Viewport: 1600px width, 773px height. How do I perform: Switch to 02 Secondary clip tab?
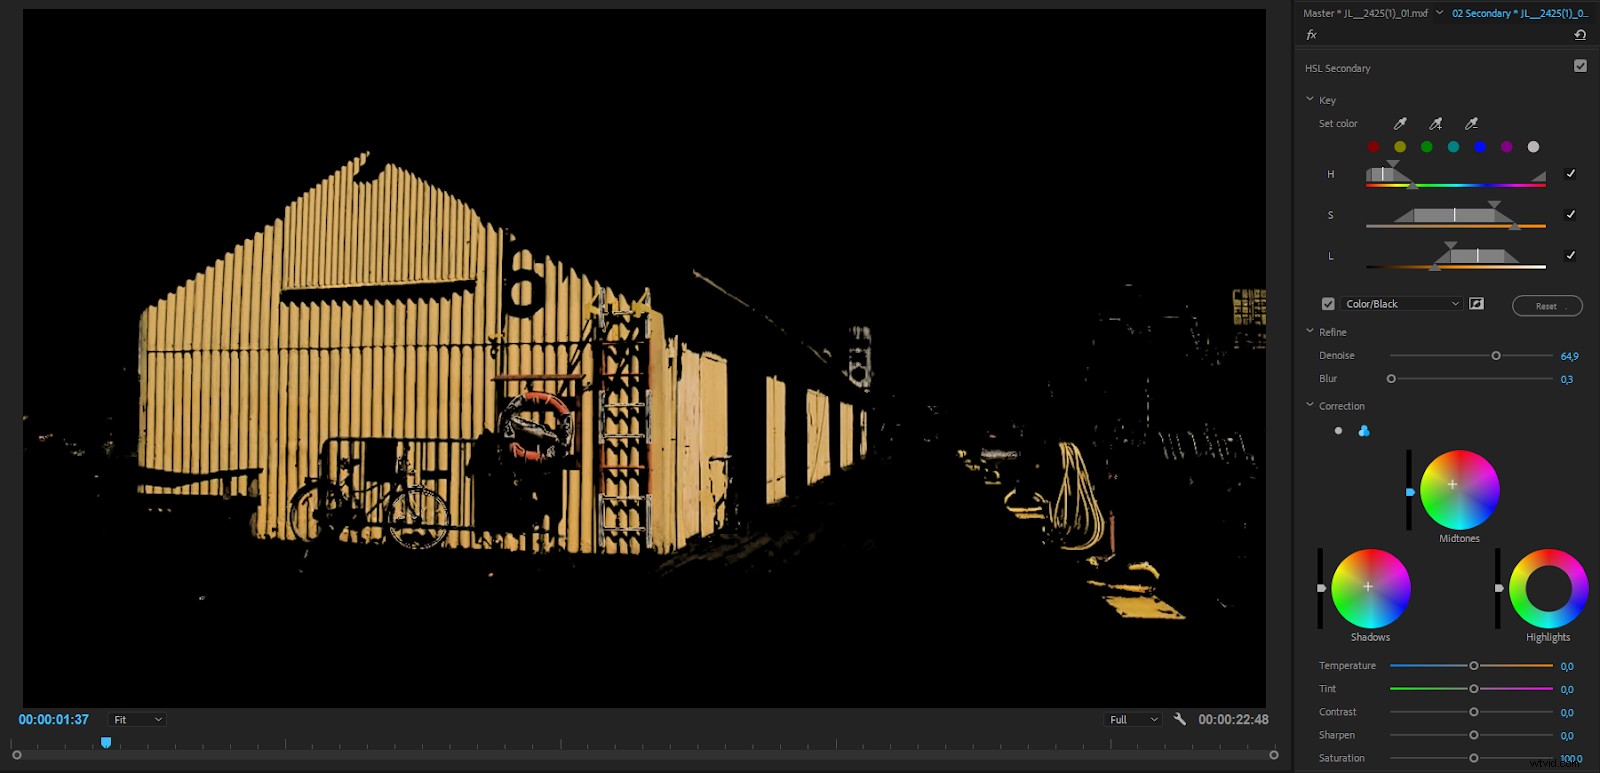1520,13
